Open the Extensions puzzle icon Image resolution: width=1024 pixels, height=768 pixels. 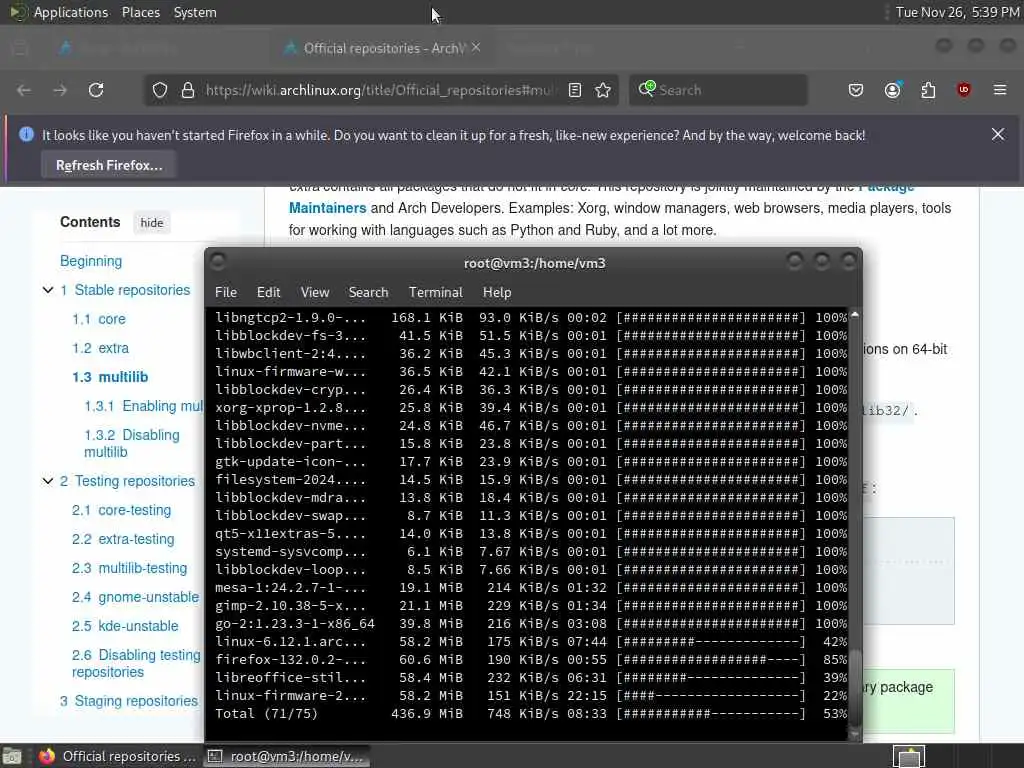[928, 90]
